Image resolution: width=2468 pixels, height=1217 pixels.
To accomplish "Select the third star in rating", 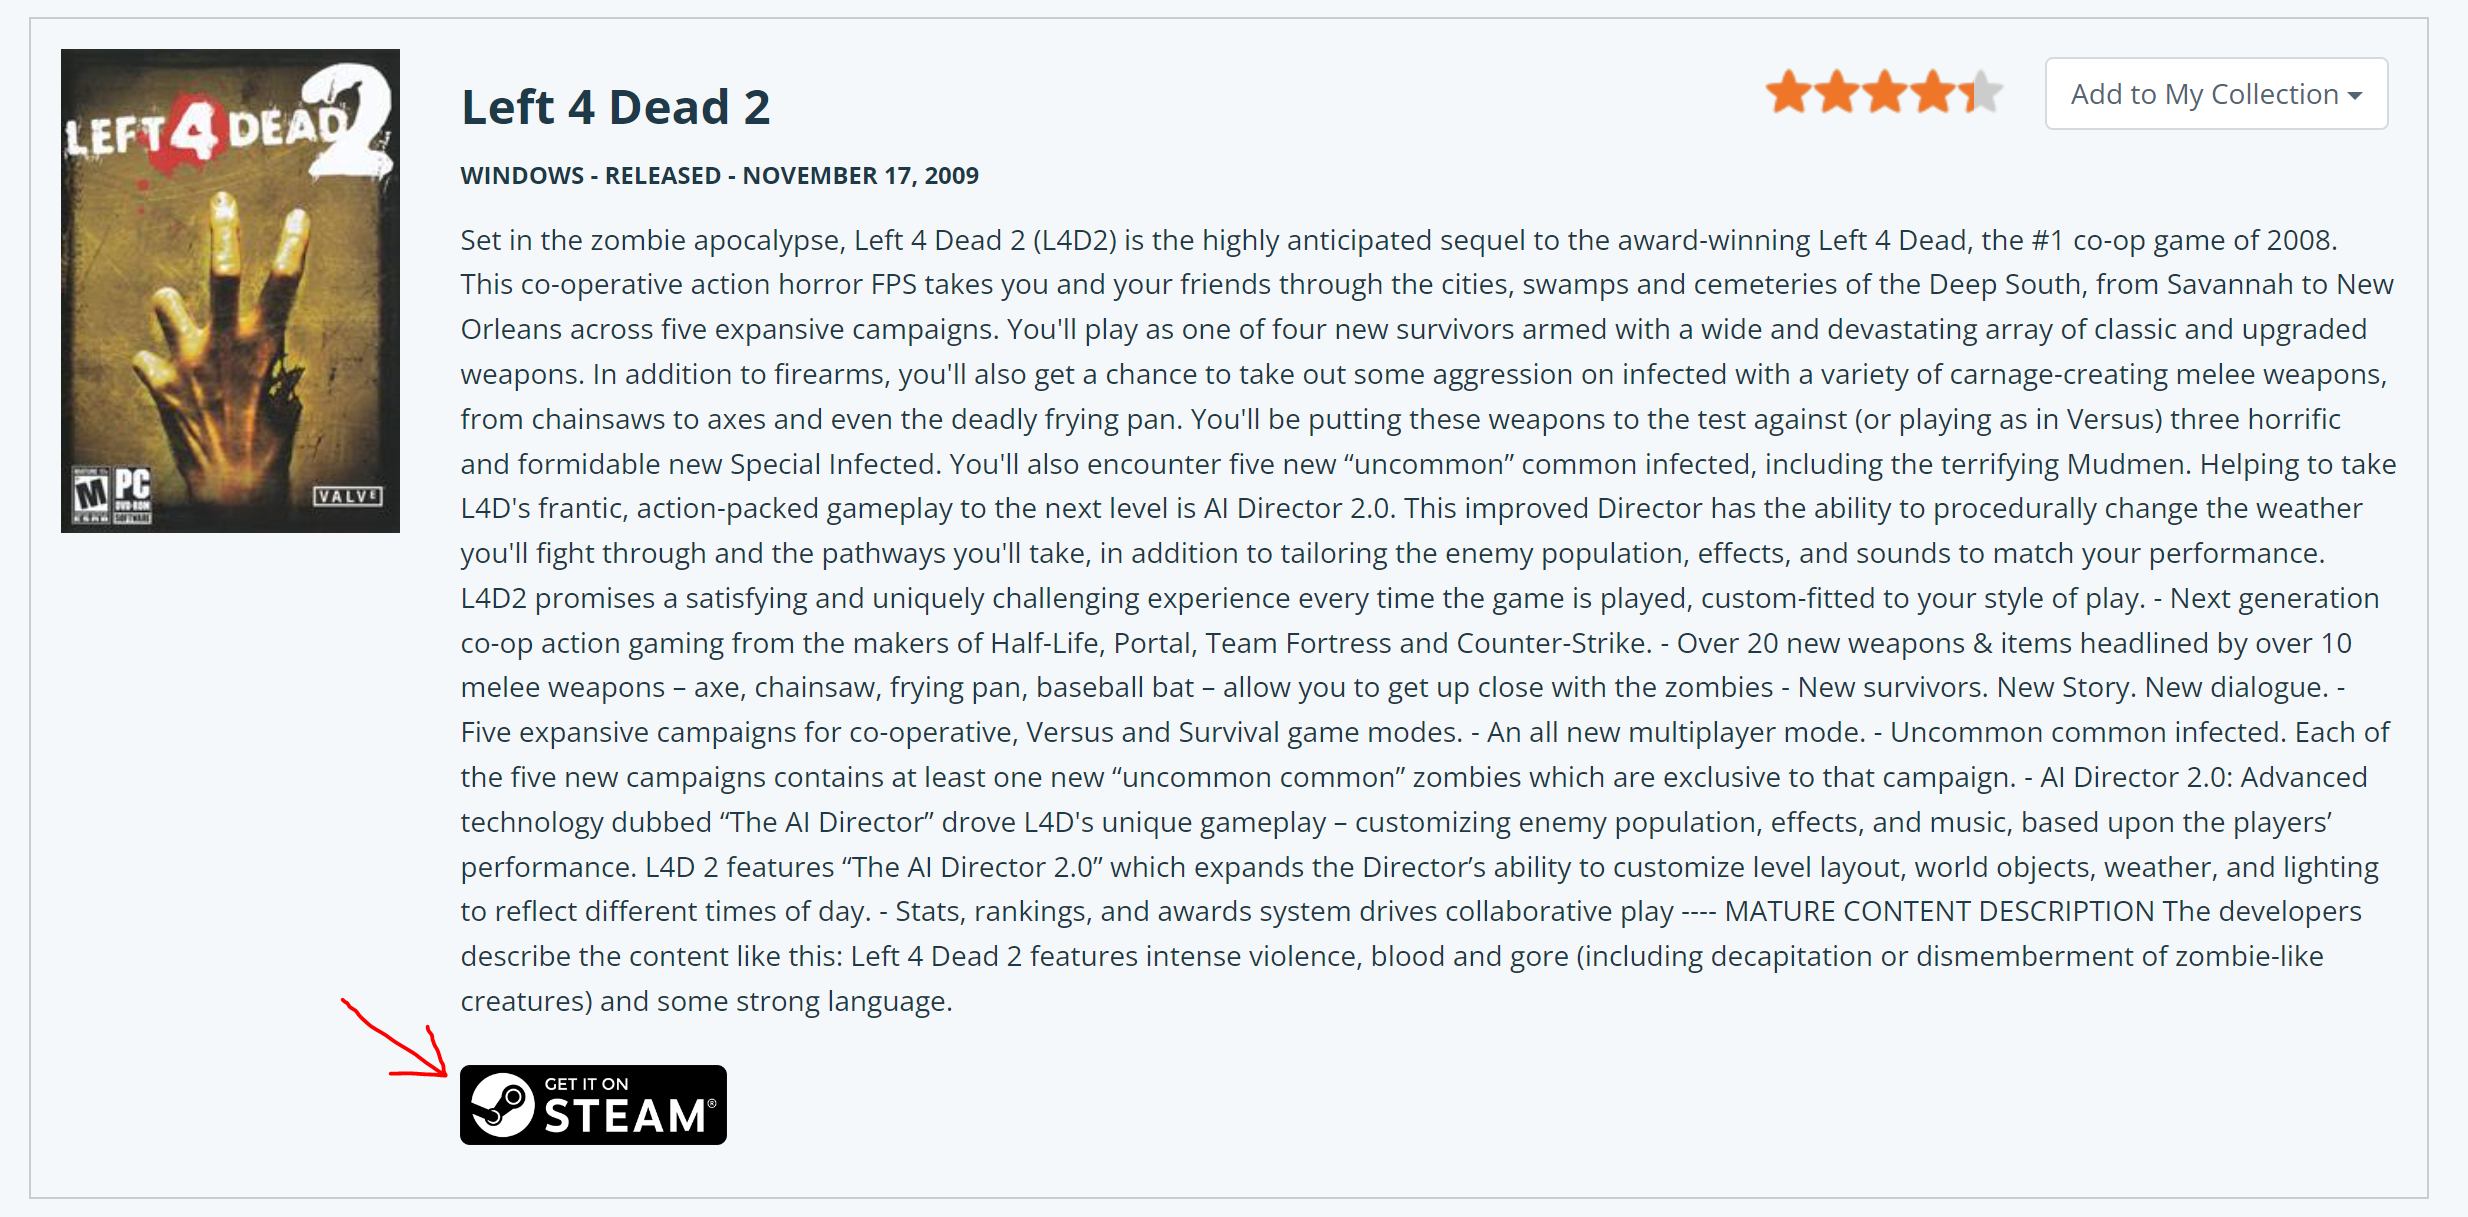I will point(1884,92).
